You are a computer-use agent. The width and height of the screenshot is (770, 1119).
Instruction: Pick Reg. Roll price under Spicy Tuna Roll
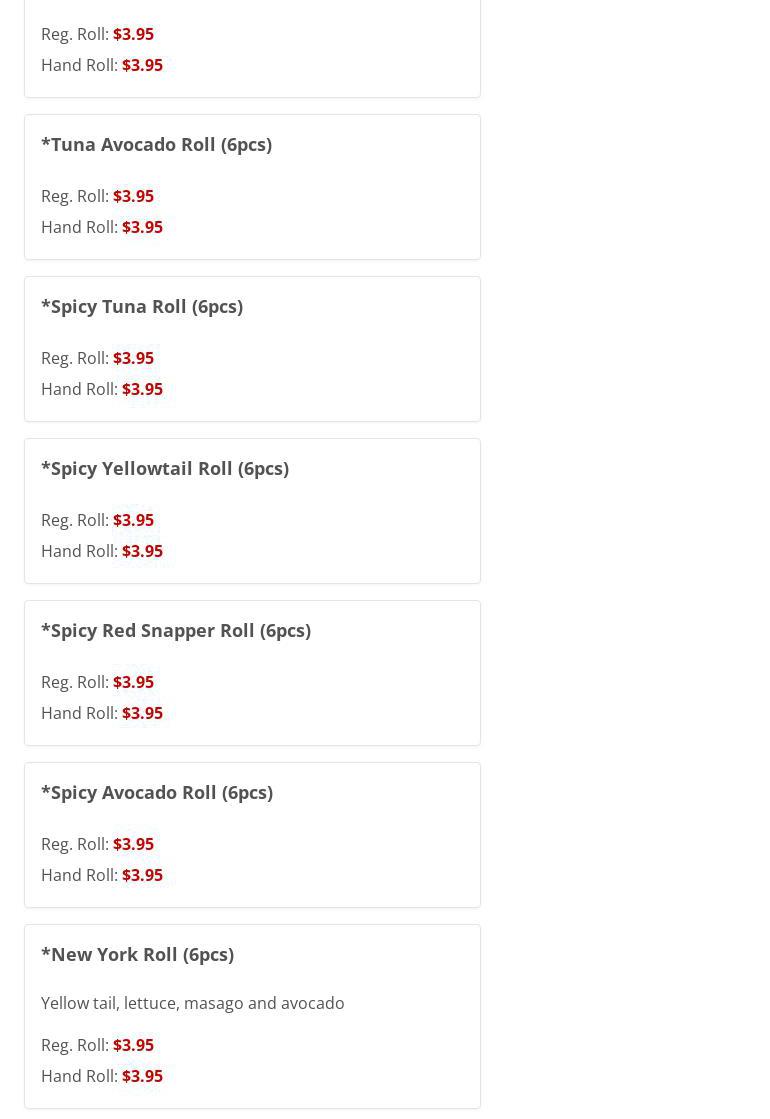click(133, 358)
